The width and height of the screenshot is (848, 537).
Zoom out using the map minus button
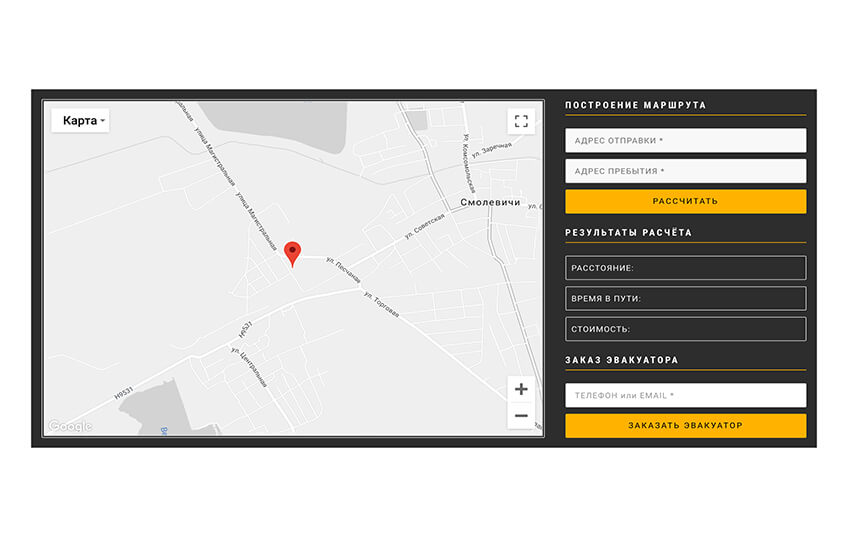click(520, 416)
